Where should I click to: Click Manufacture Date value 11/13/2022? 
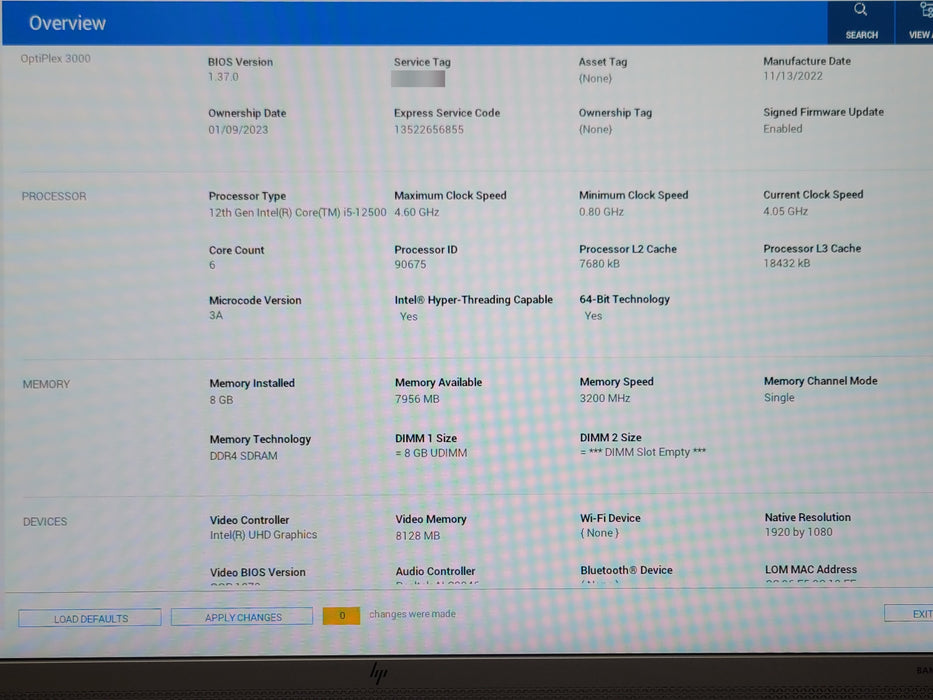tap(793, 76)
